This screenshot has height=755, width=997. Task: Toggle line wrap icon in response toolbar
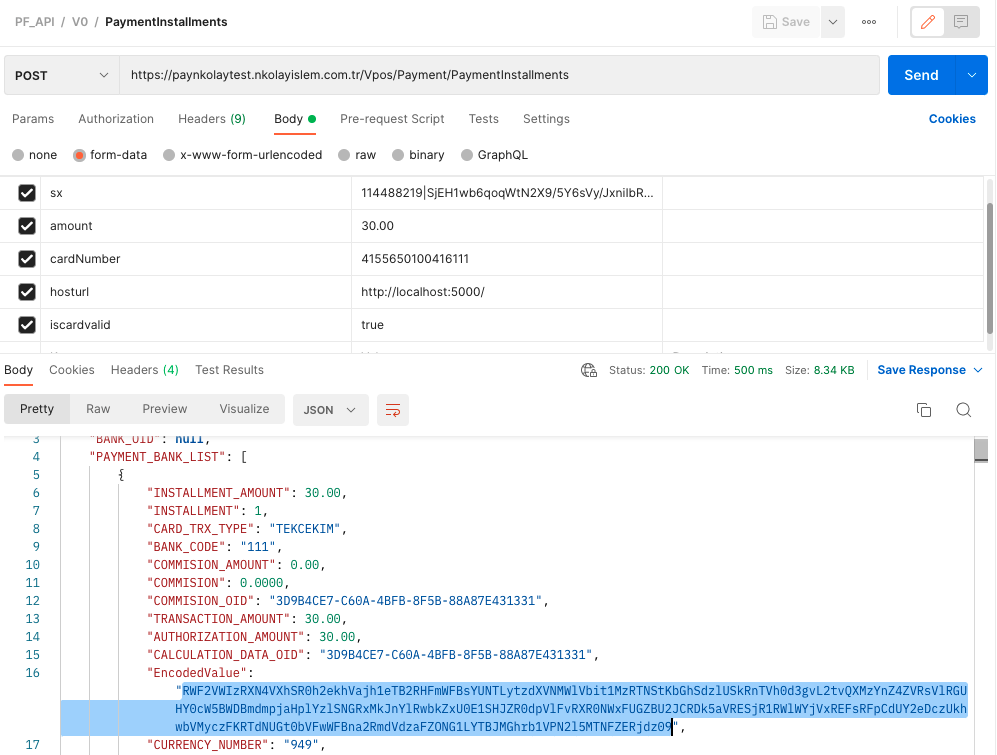coord(393,410)
